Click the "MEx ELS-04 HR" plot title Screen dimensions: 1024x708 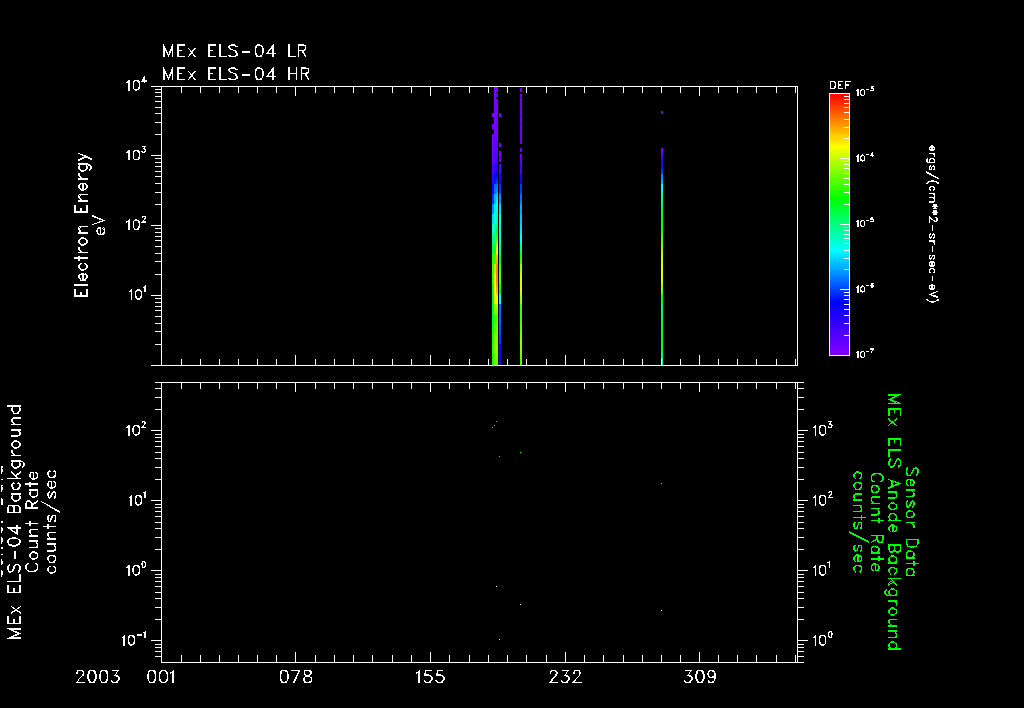tap(236, 74)
